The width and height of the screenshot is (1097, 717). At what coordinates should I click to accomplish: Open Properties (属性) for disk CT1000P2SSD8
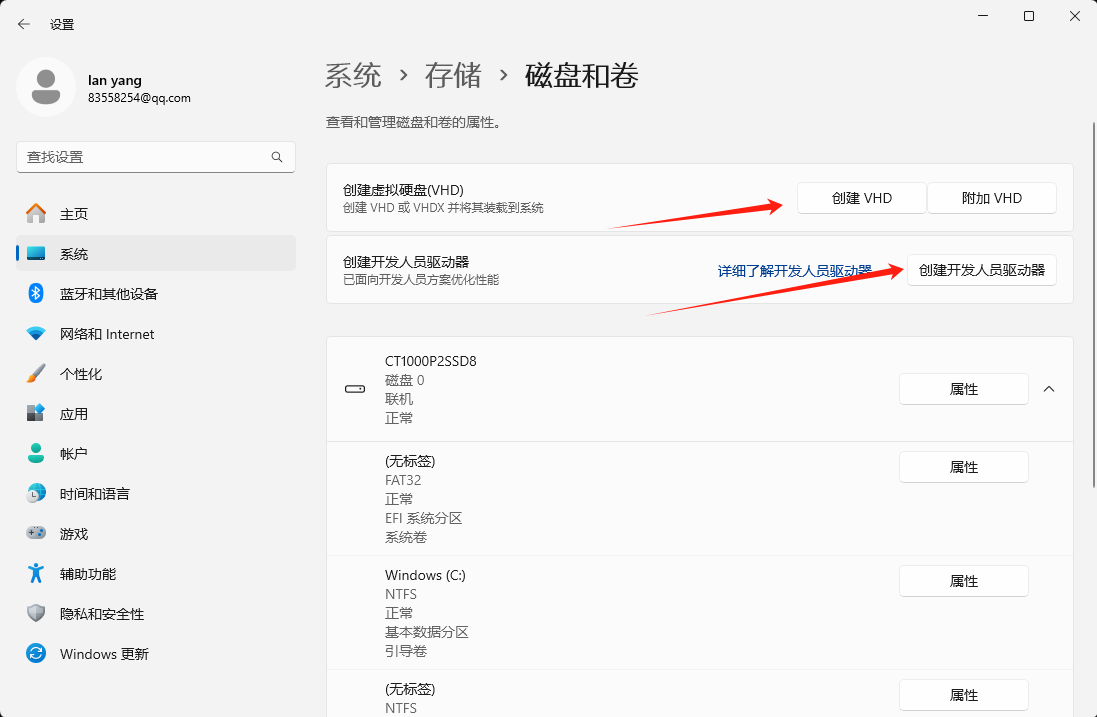(963, 389)
